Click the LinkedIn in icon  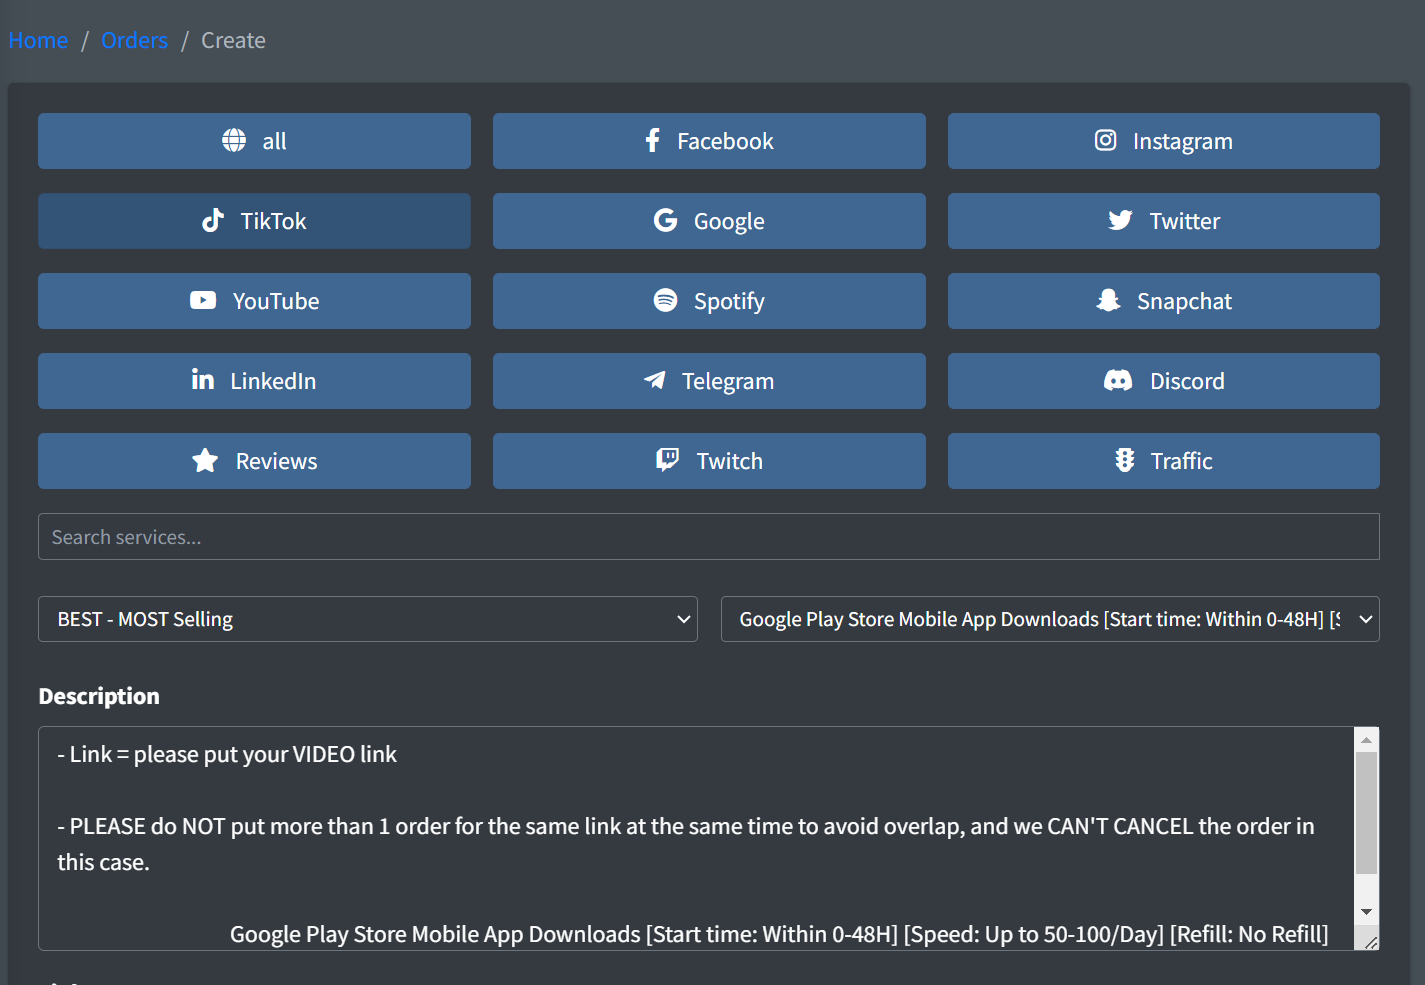coord(203,379)
